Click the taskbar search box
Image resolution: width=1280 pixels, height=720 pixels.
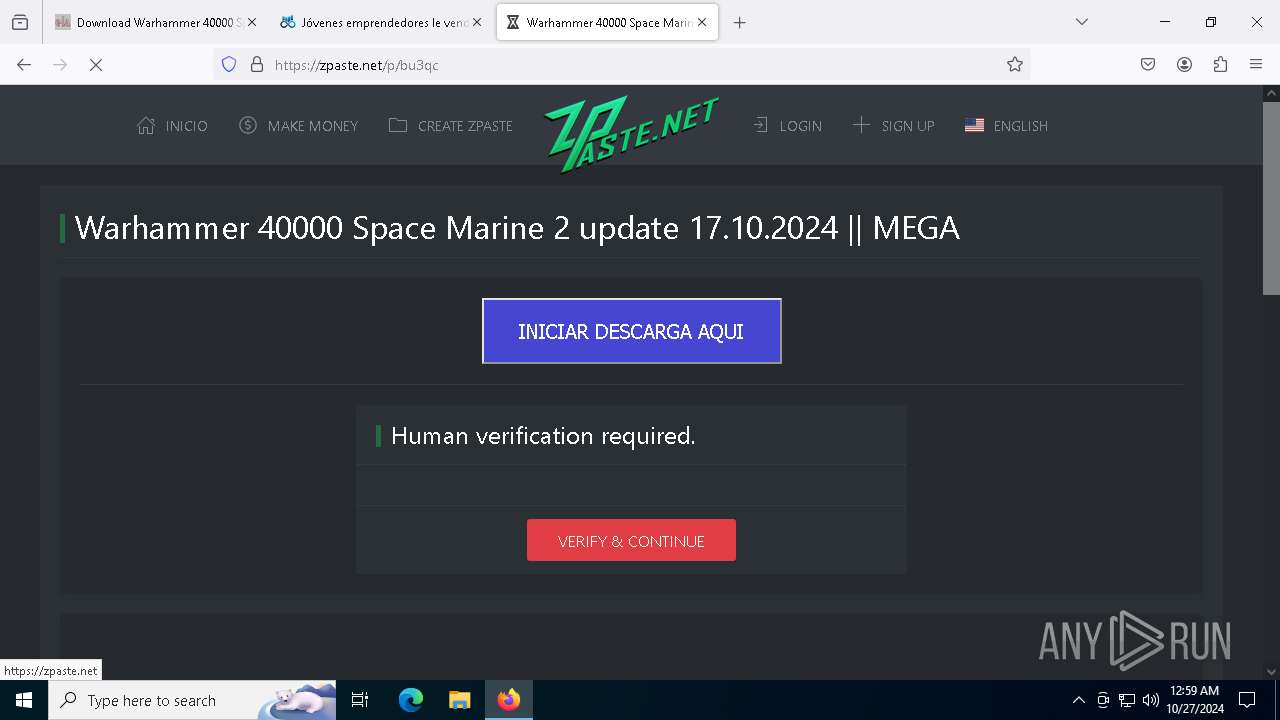click(x=192, y=700)
